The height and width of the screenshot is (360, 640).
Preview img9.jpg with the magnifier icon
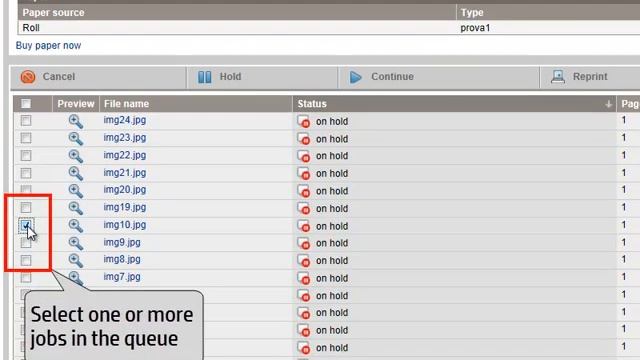76,243
